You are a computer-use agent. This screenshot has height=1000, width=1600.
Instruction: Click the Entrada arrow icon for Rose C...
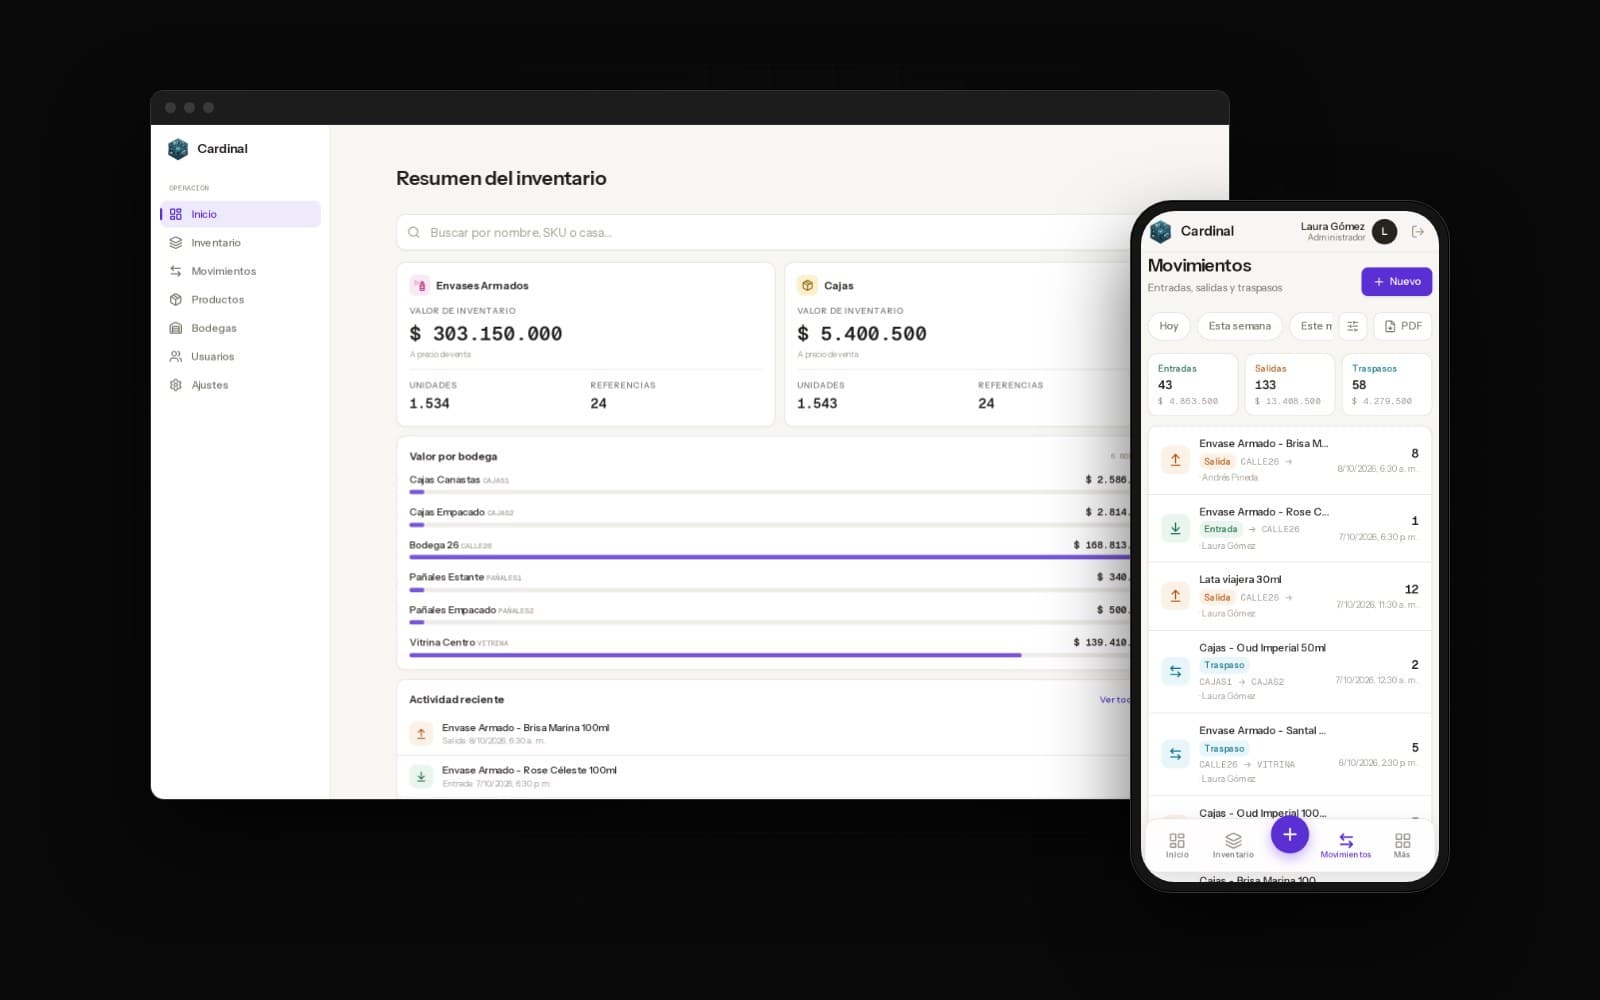1175,529
